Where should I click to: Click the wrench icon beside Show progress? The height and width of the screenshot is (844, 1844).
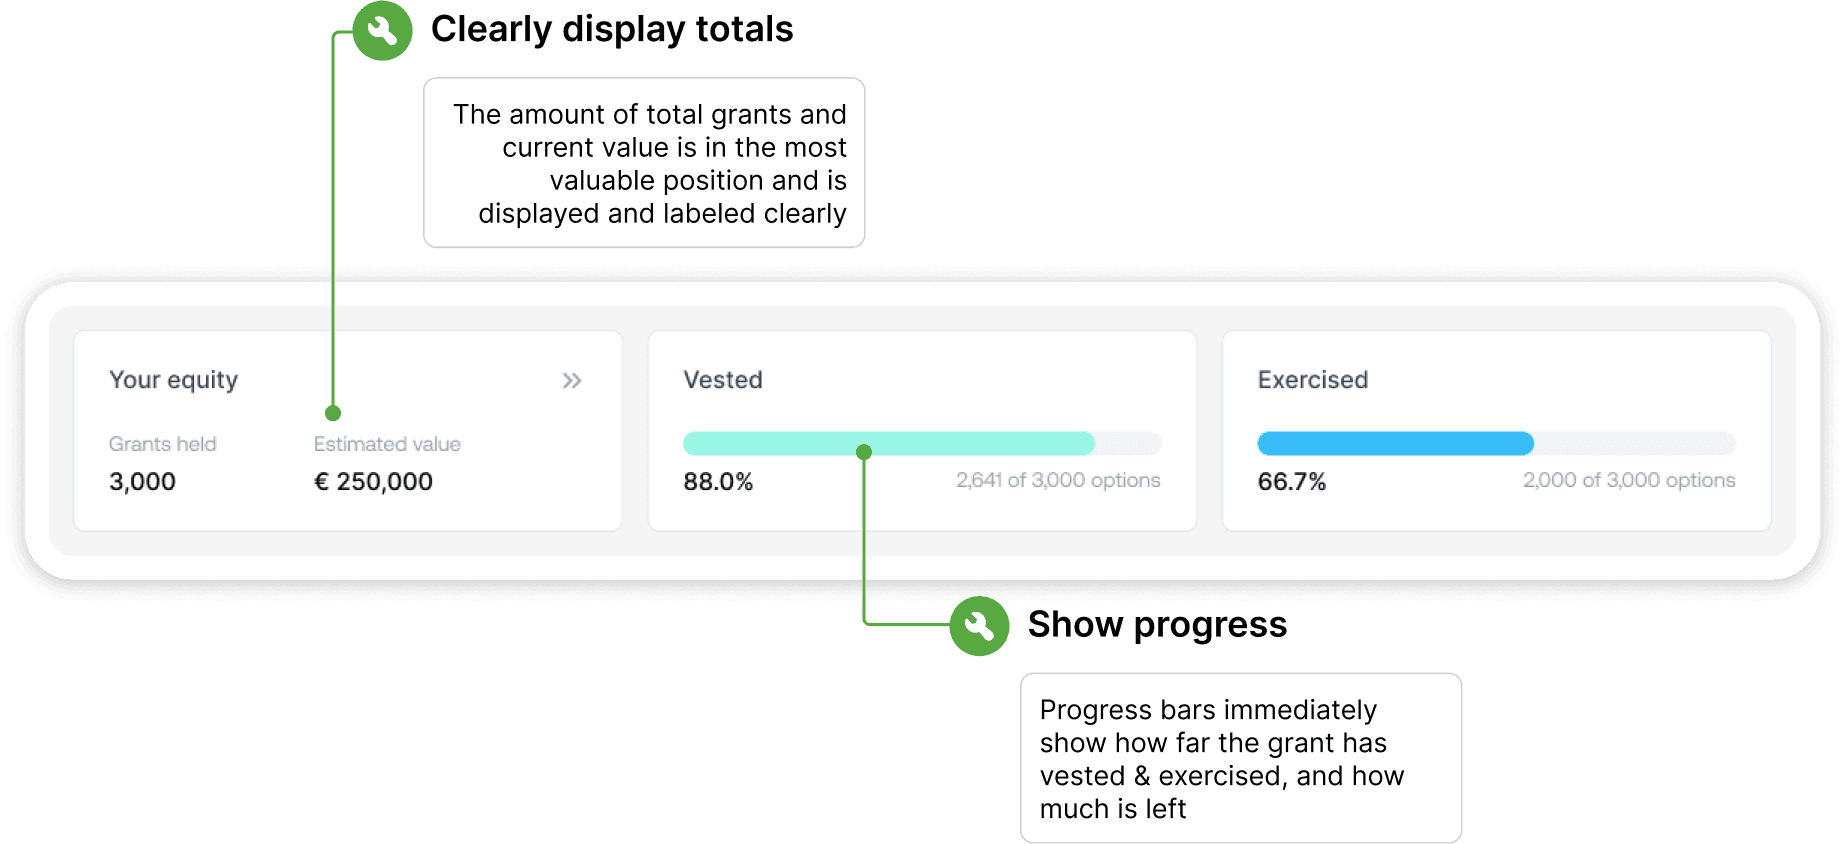click(x=979, y=626)
